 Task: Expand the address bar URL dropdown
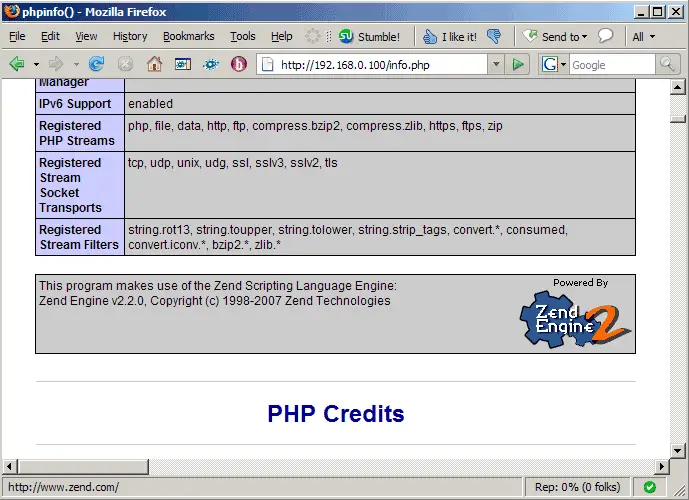[x=496, y=65]
